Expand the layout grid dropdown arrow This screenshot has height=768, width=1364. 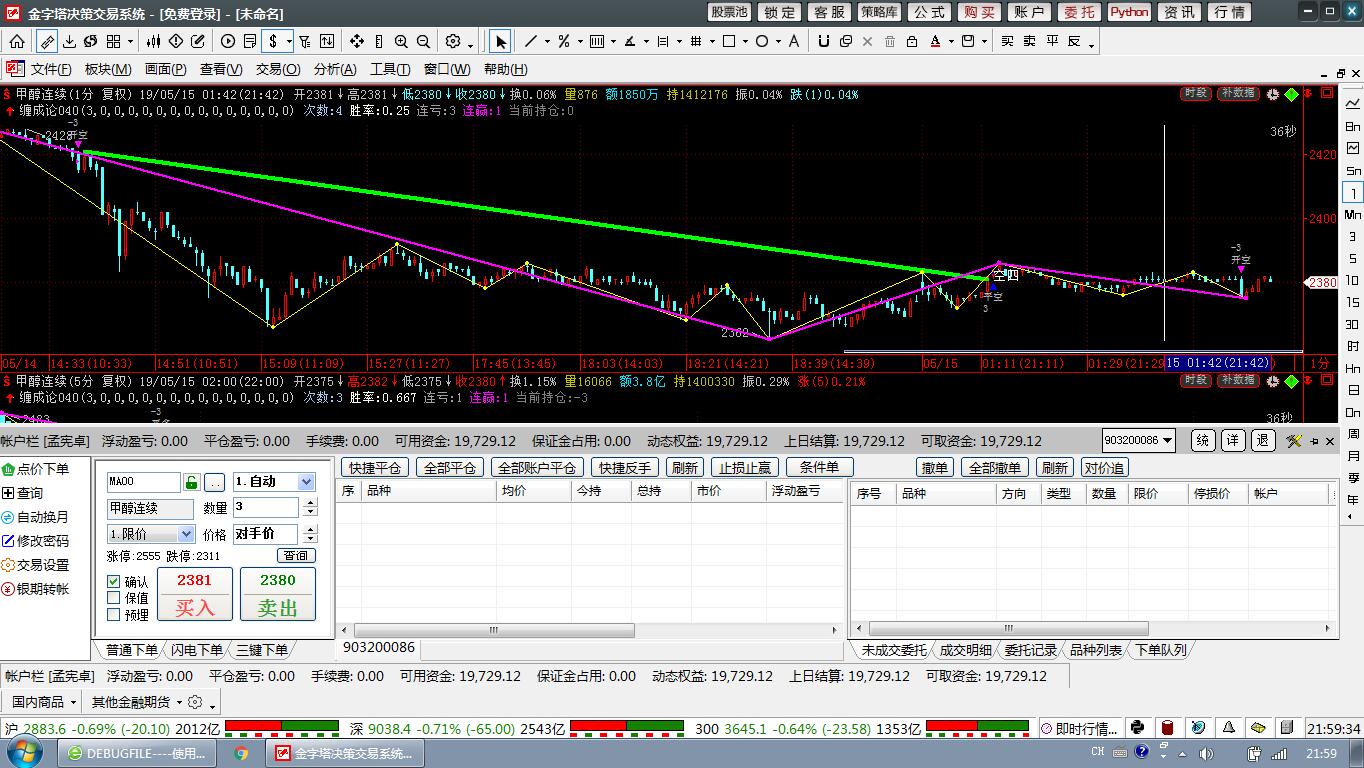(131, 42)
